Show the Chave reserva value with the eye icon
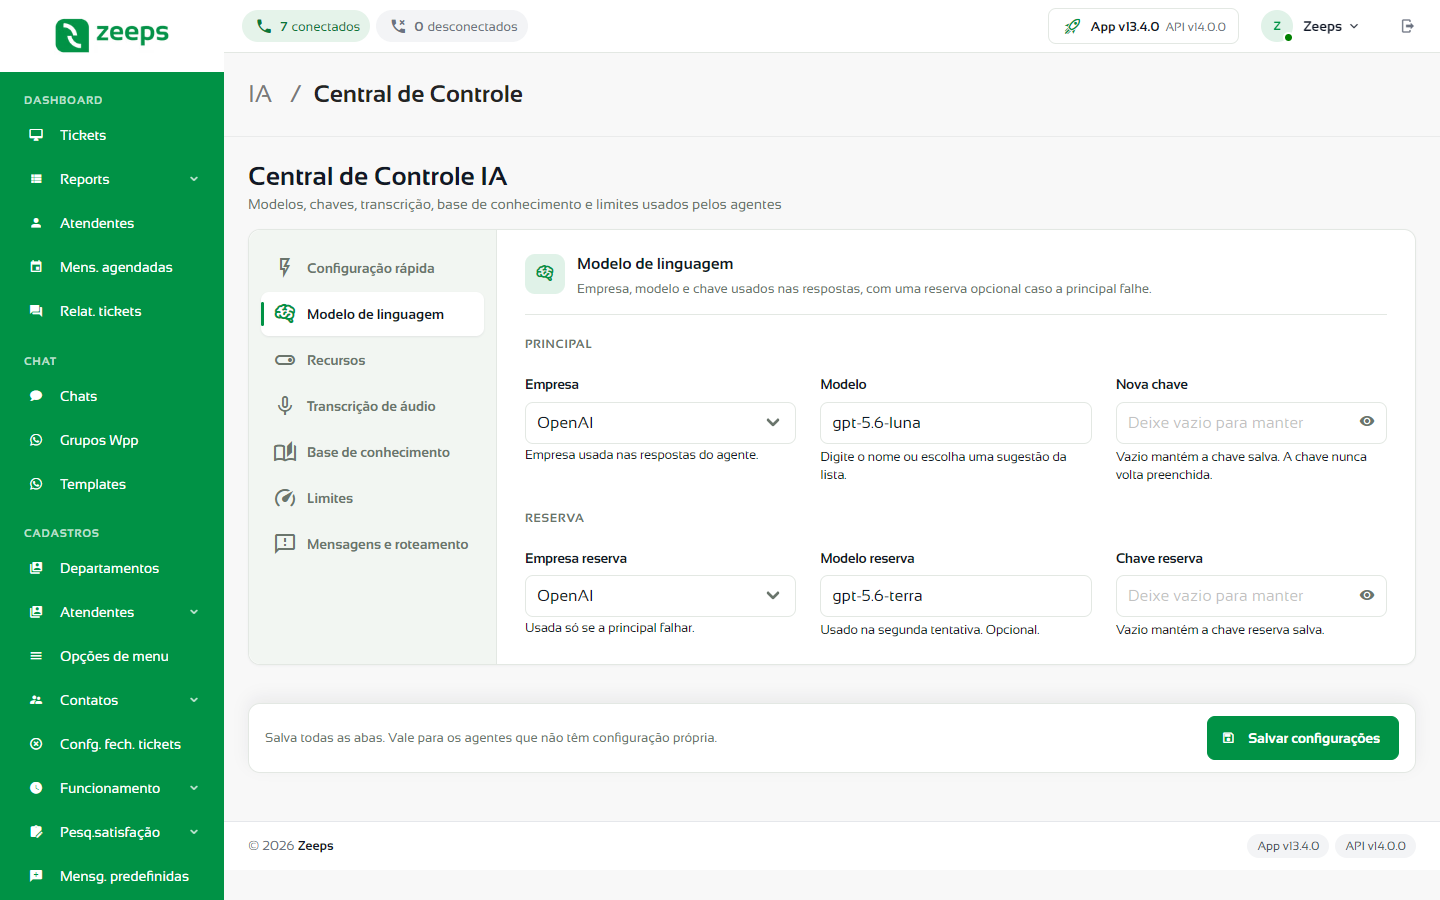This screenshot has height=900, width=1440. [1367, 595]
